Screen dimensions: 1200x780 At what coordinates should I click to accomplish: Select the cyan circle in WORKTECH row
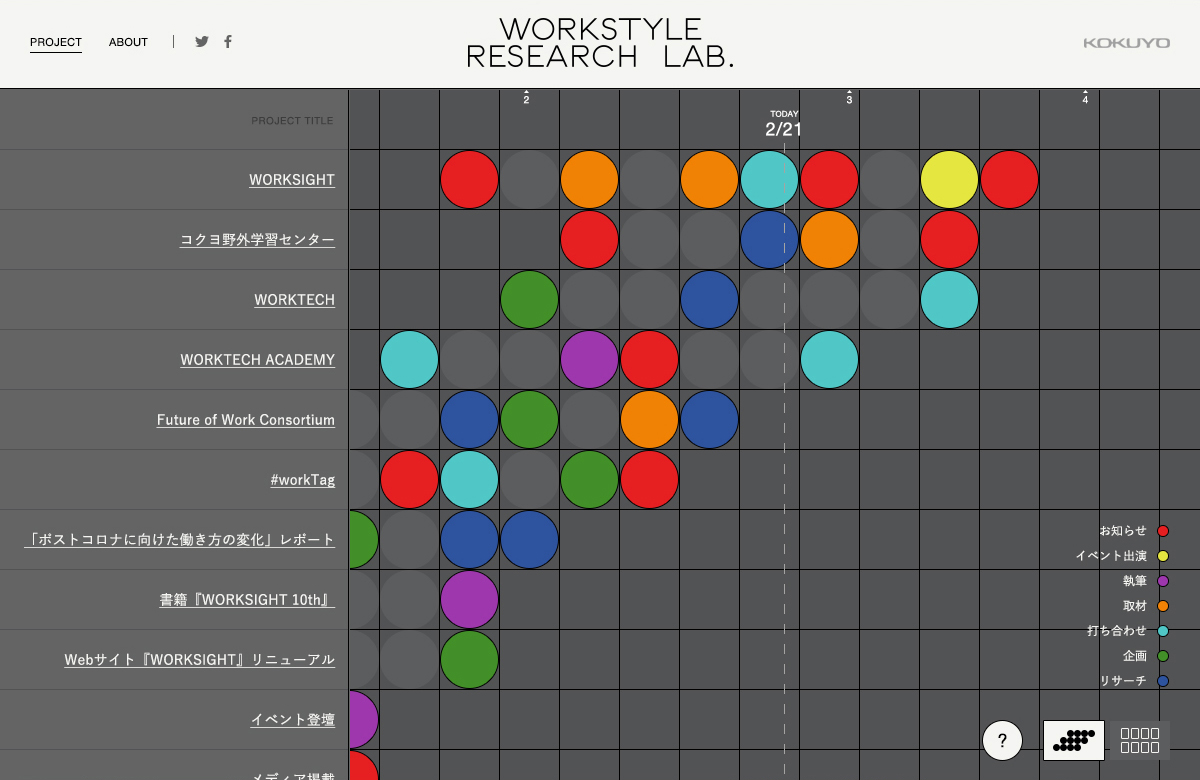(949, 300)
